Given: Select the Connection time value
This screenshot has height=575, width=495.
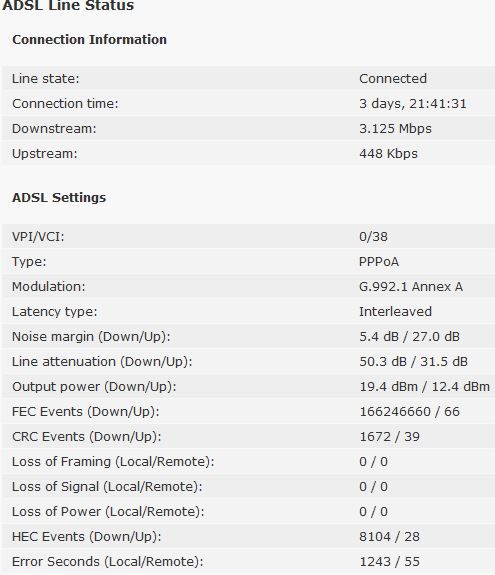Looking at the screenshot, I should coord(413,104).
